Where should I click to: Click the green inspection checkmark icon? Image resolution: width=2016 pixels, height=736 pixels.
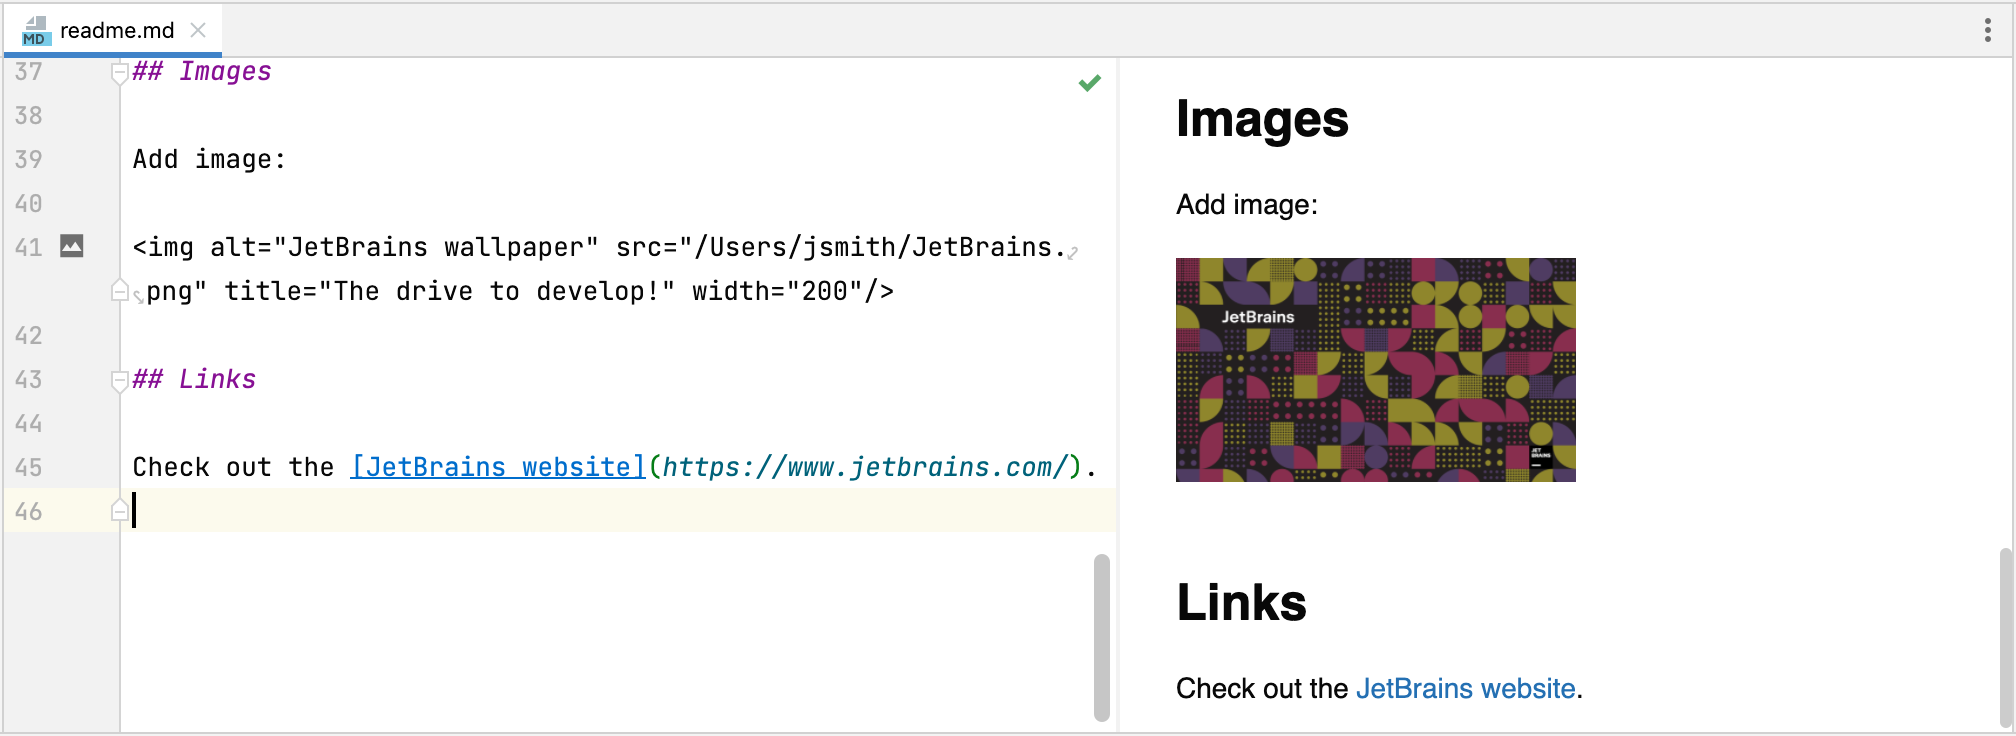pos(1090,83)
